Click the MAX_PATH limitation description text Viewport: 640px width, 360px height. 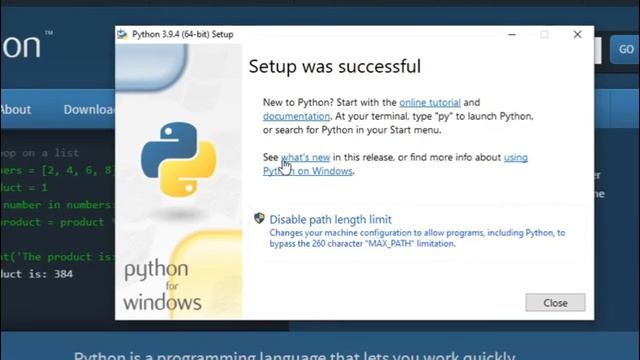tap(417, 238)
